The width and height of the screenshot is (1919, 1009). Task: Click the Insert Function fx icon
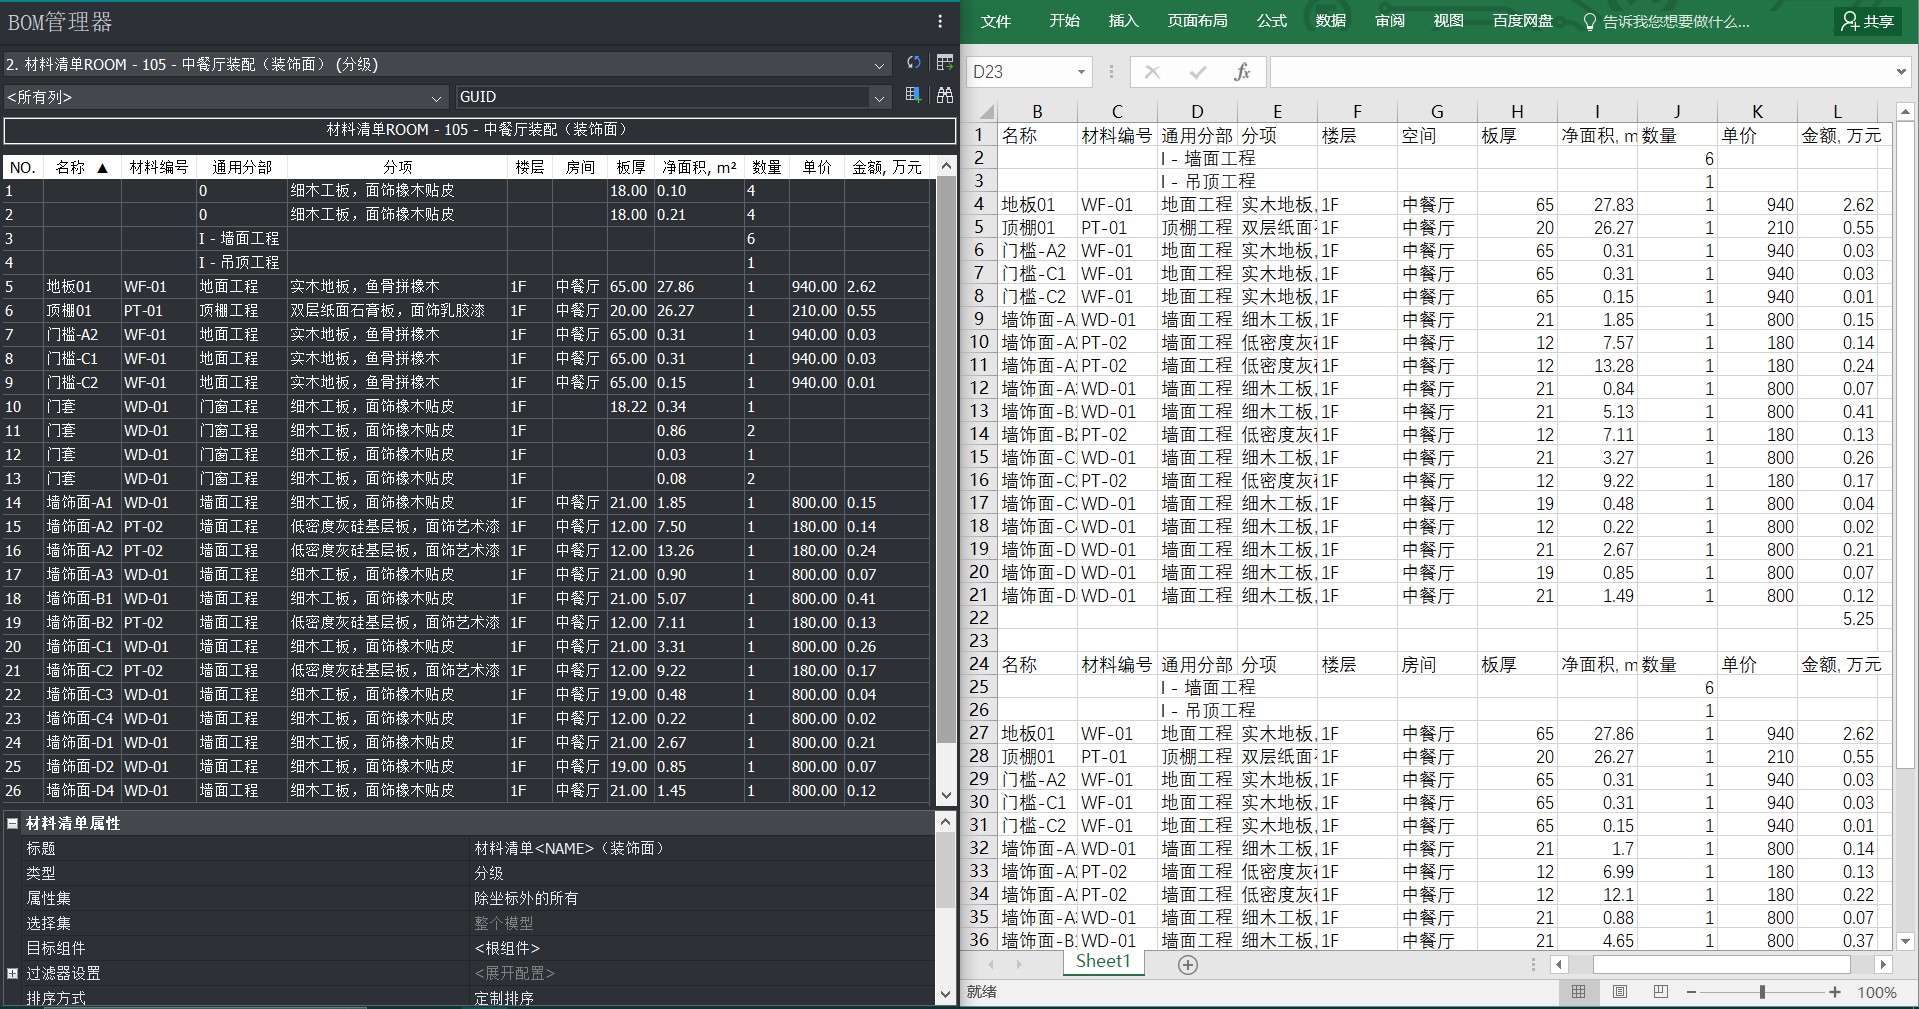click(1243, 71)
